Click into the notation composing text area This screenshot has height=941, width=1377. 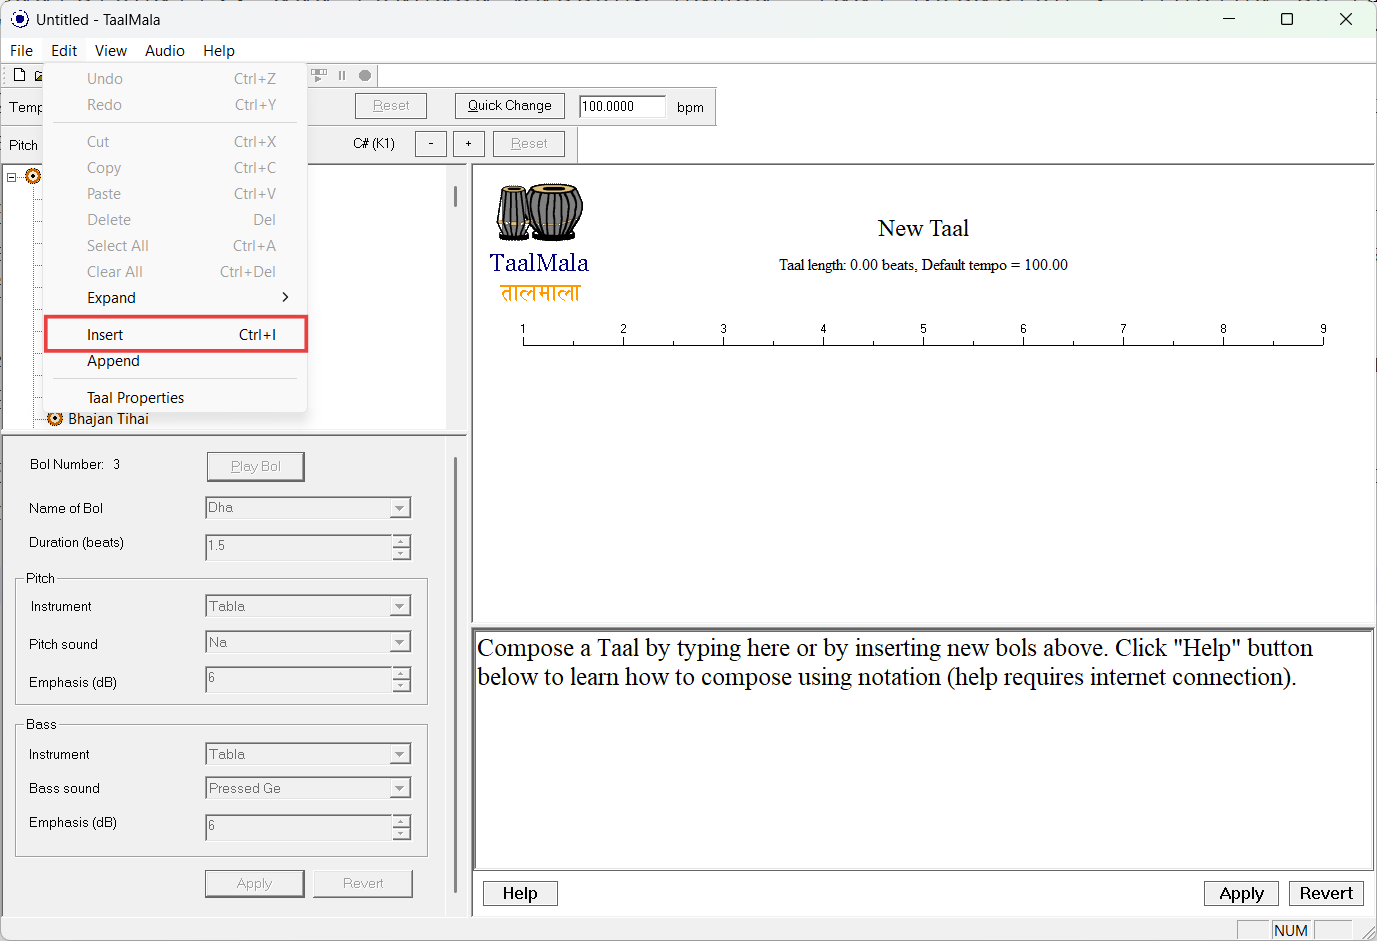pyautogui.click(x=923, y=750)
